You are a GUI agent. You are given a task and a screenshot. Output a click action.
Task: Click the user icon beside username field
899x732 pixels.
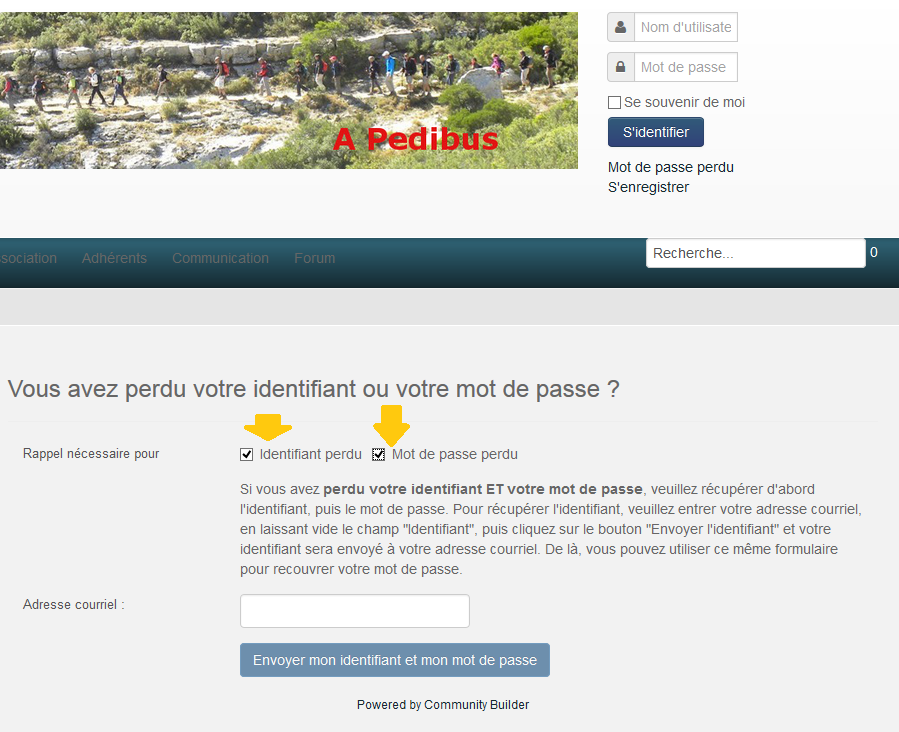click(620, 27)
